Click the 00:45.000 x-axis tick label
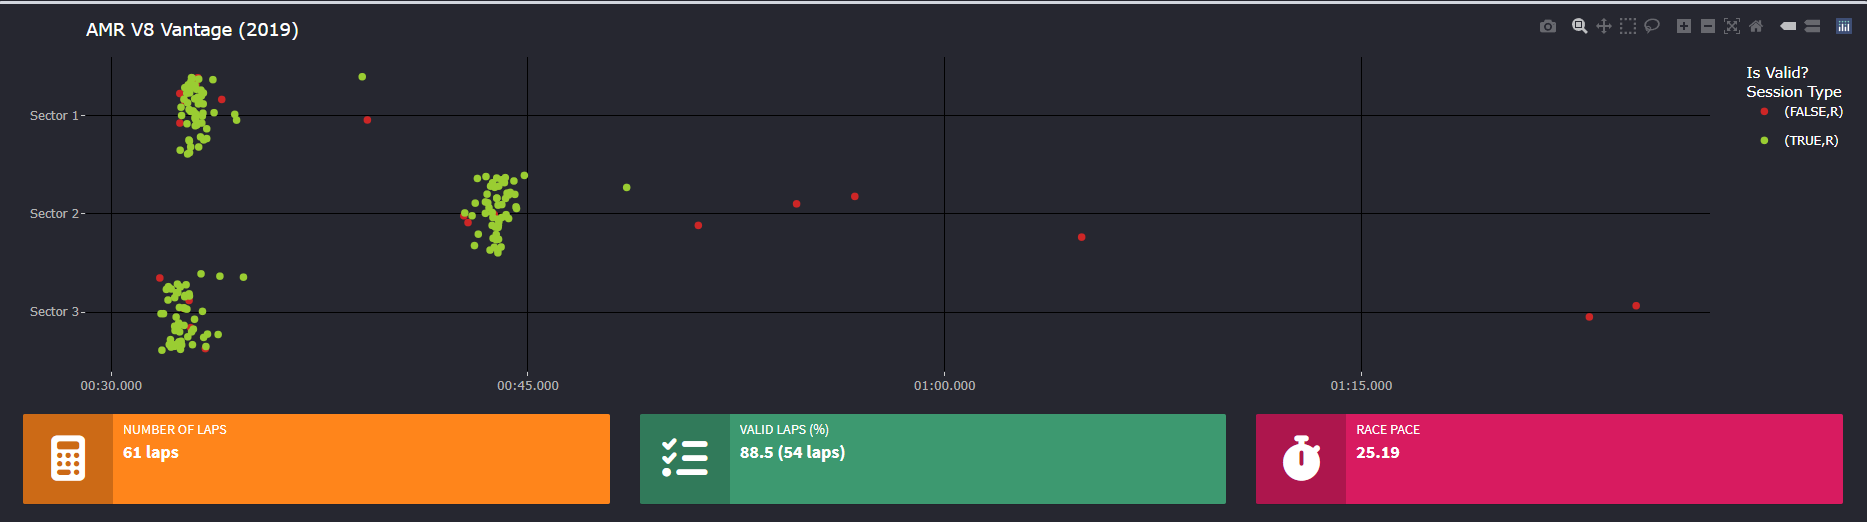 click(528, 386)
